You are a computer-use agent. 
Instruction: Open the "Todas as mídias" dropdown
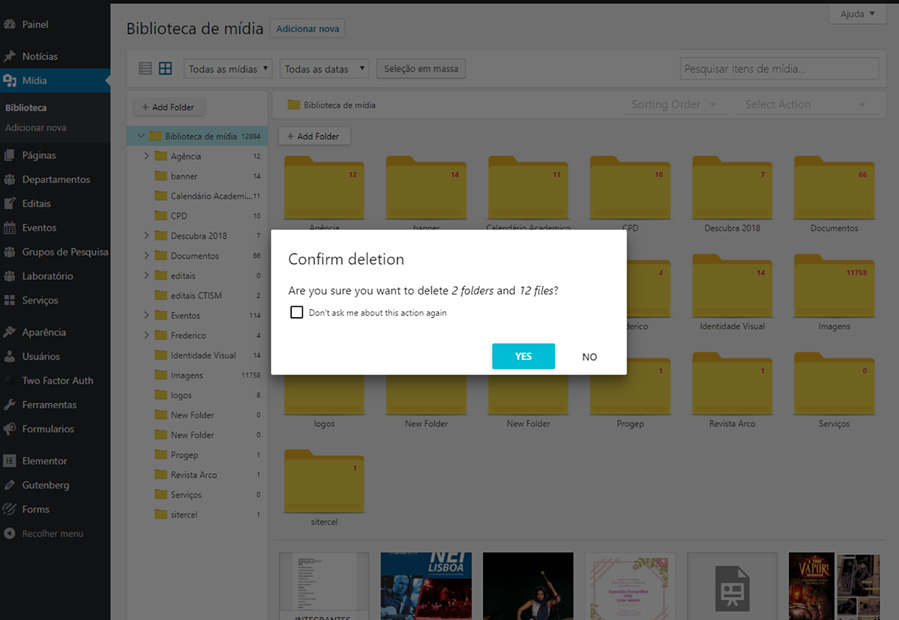point(229,69)
